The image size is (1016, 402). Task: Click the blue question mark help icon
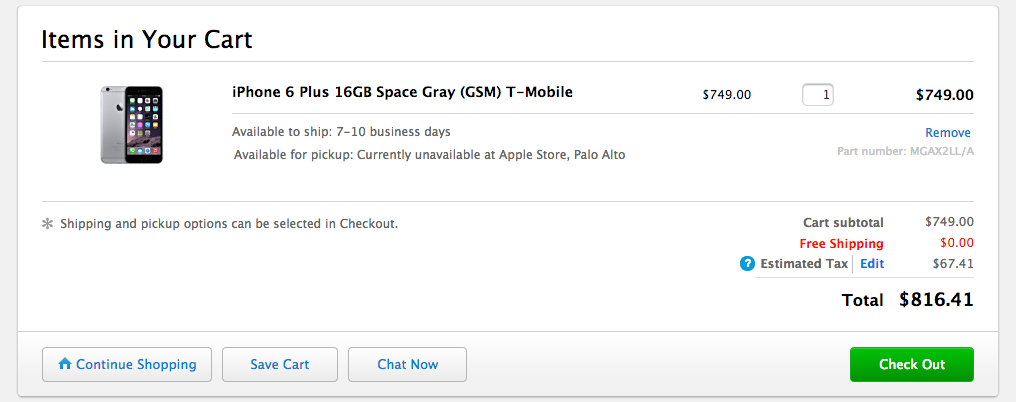tap(747, 264)
